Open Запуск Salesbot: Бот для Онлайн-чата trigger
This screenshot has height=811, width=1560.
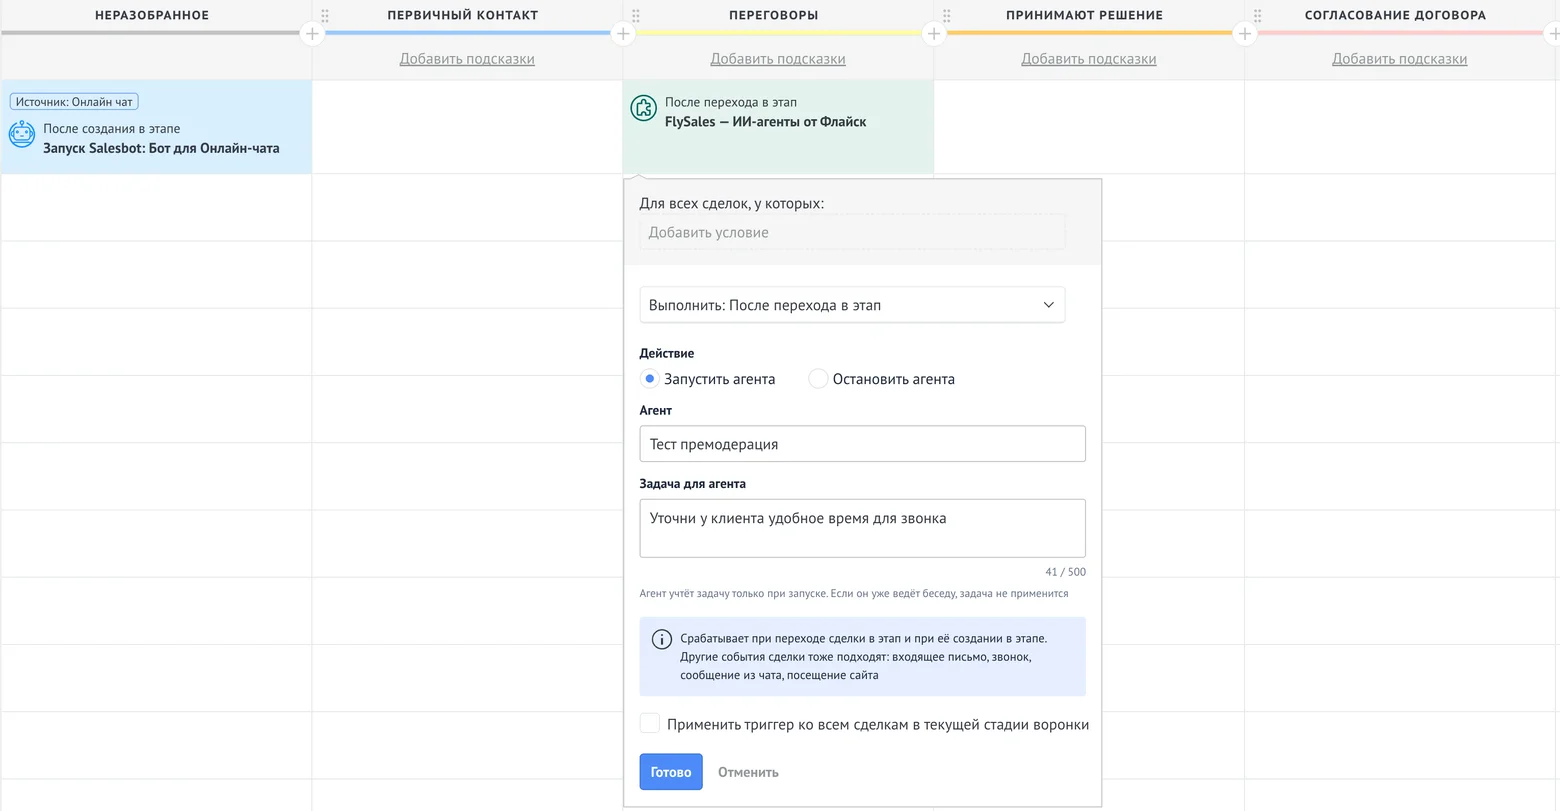(156, 127)
